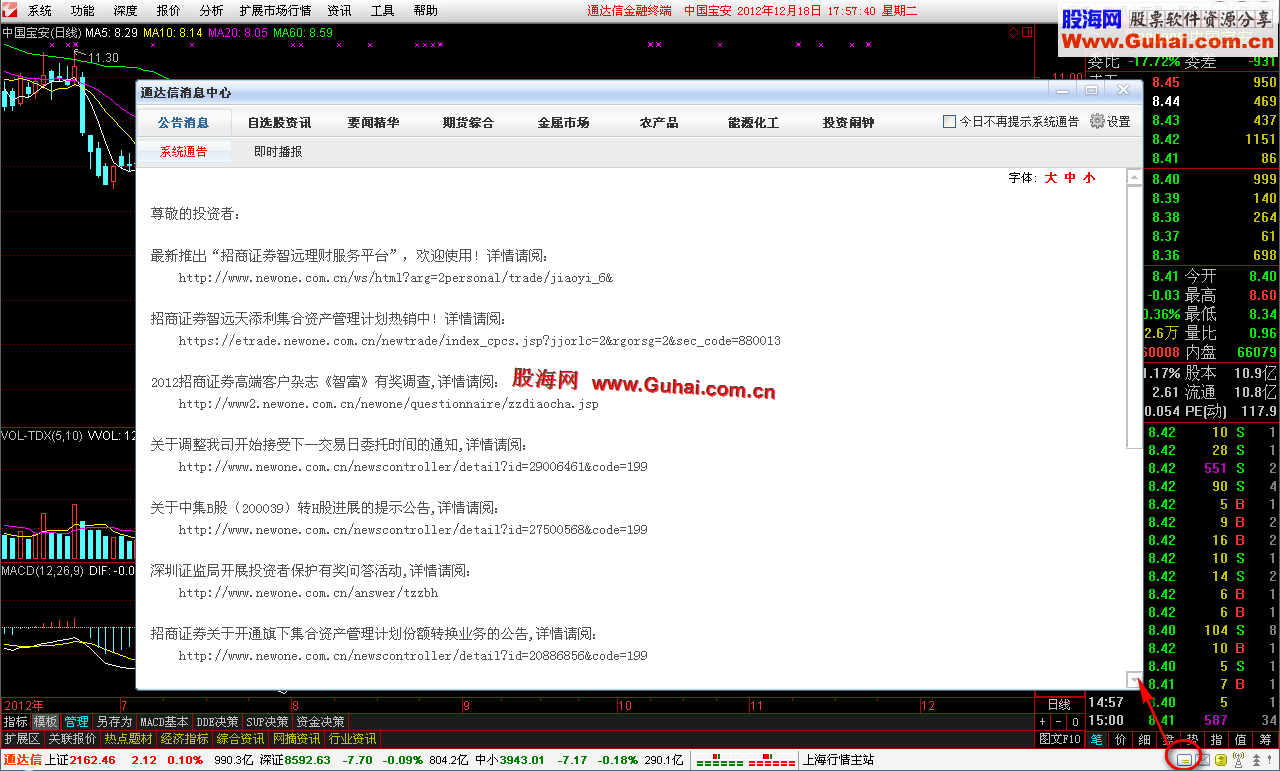This screenshot has width=1280, height=771.
Task: Click the yellow upload badge icon in status bar
Action: coord(1221,760)
